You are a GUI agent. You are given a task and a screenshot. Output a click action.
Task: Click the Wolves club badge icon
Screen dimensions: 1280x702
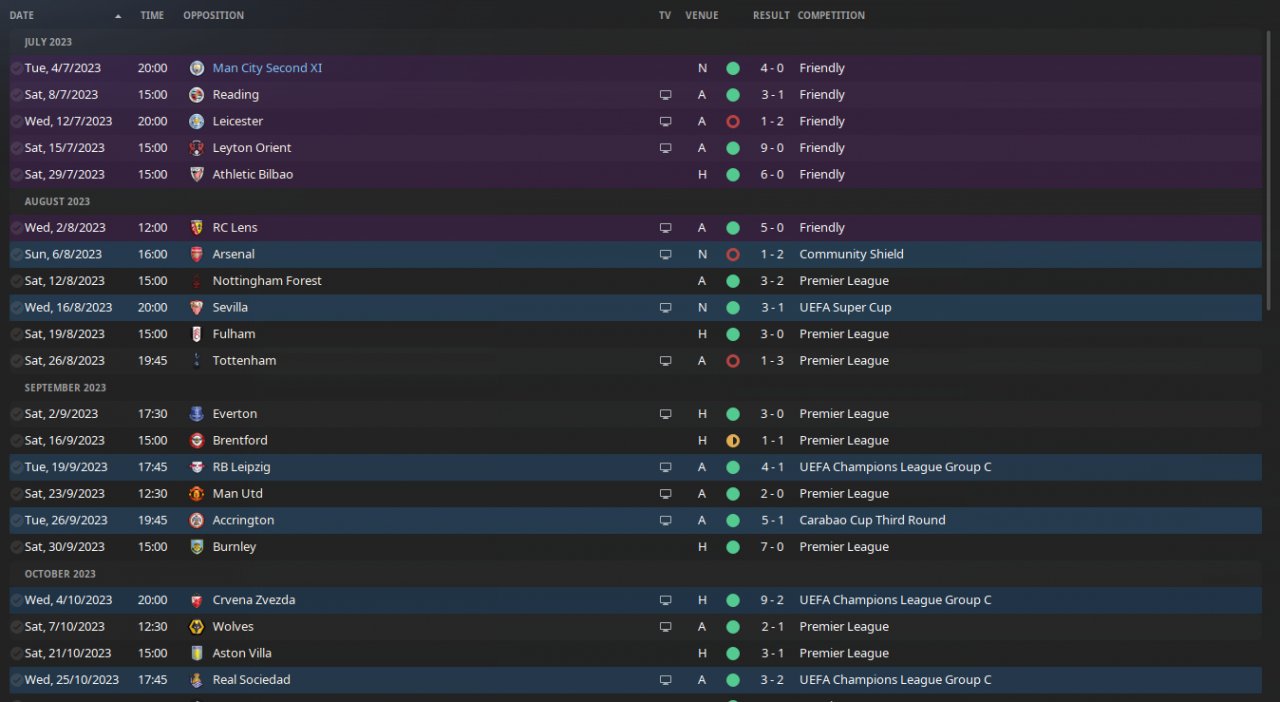click(x=197, y=627)
